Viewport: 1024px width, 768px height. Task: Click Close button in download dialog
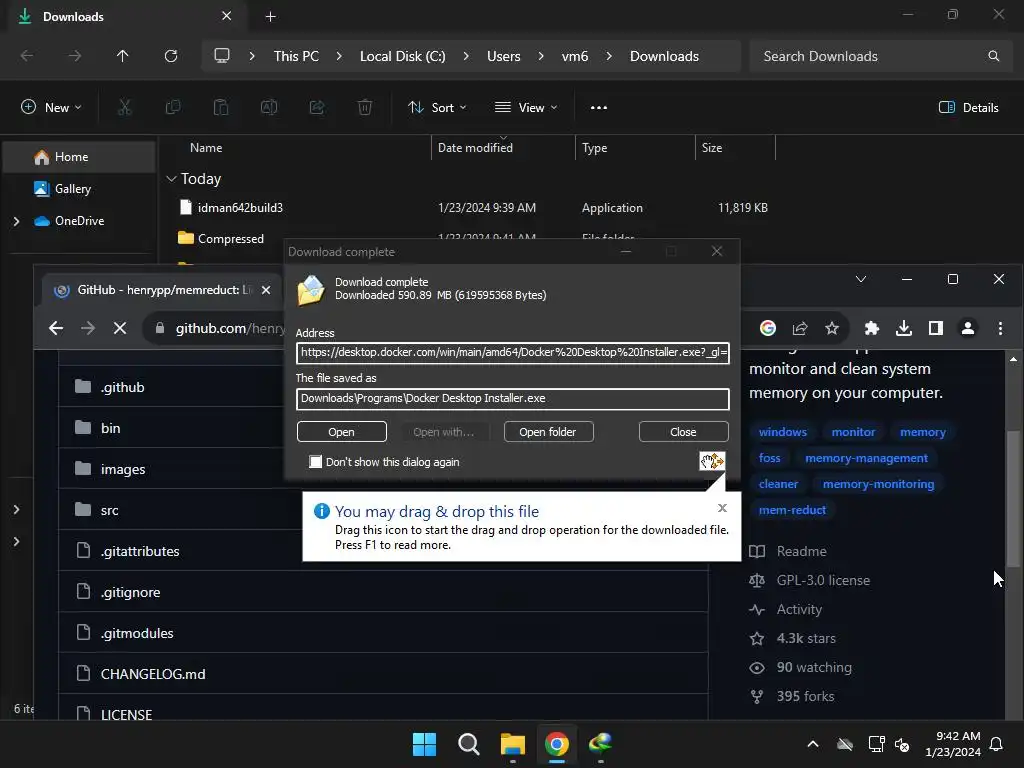[x=683, y=432]
